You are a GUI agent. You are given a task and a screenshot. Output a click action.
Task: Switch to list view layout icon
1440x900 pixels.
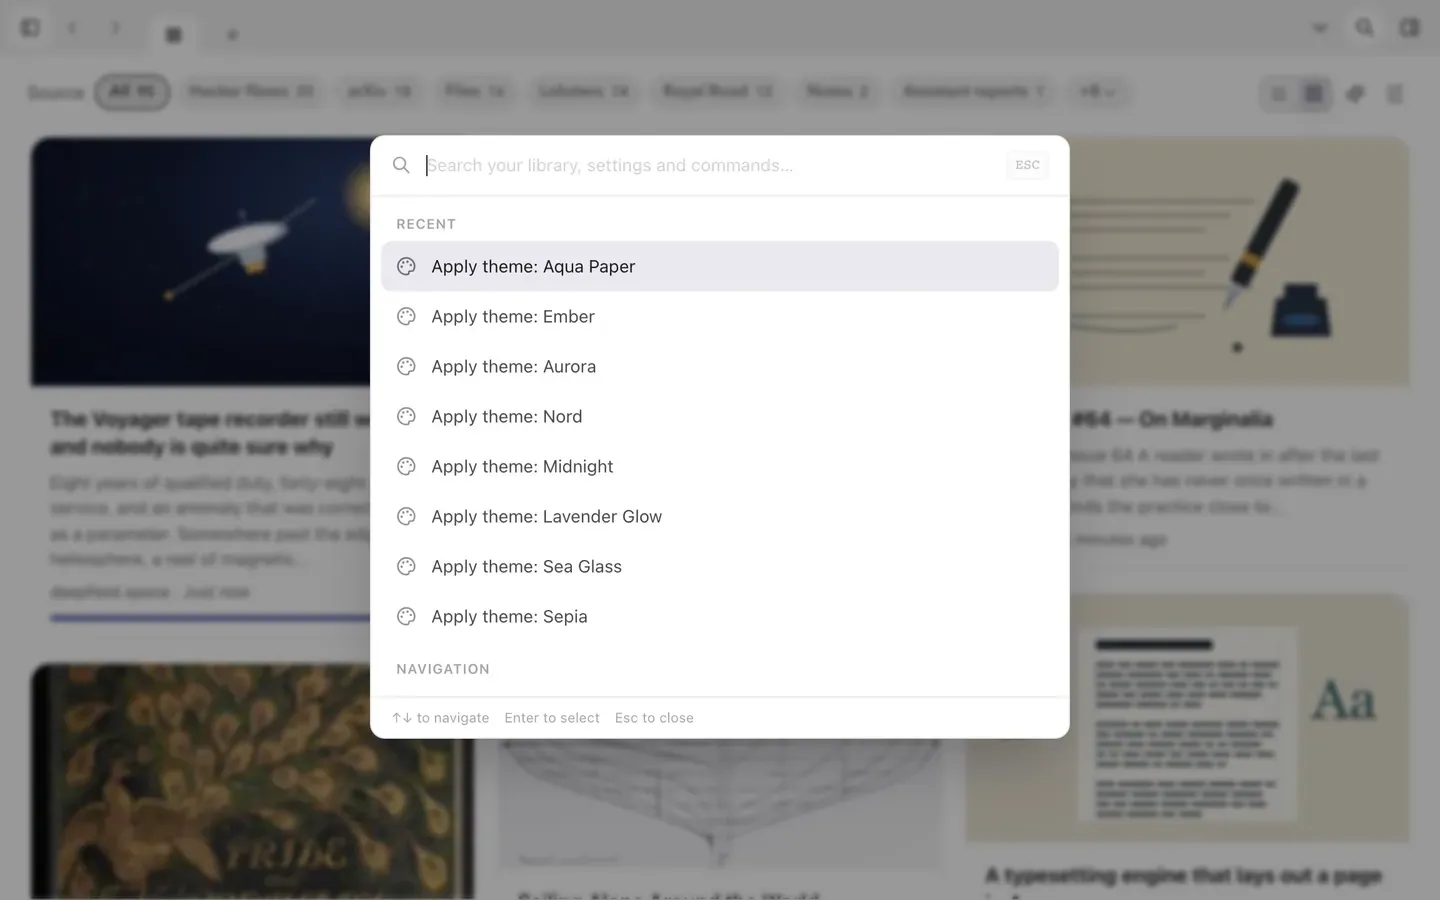pos(1278,94)
